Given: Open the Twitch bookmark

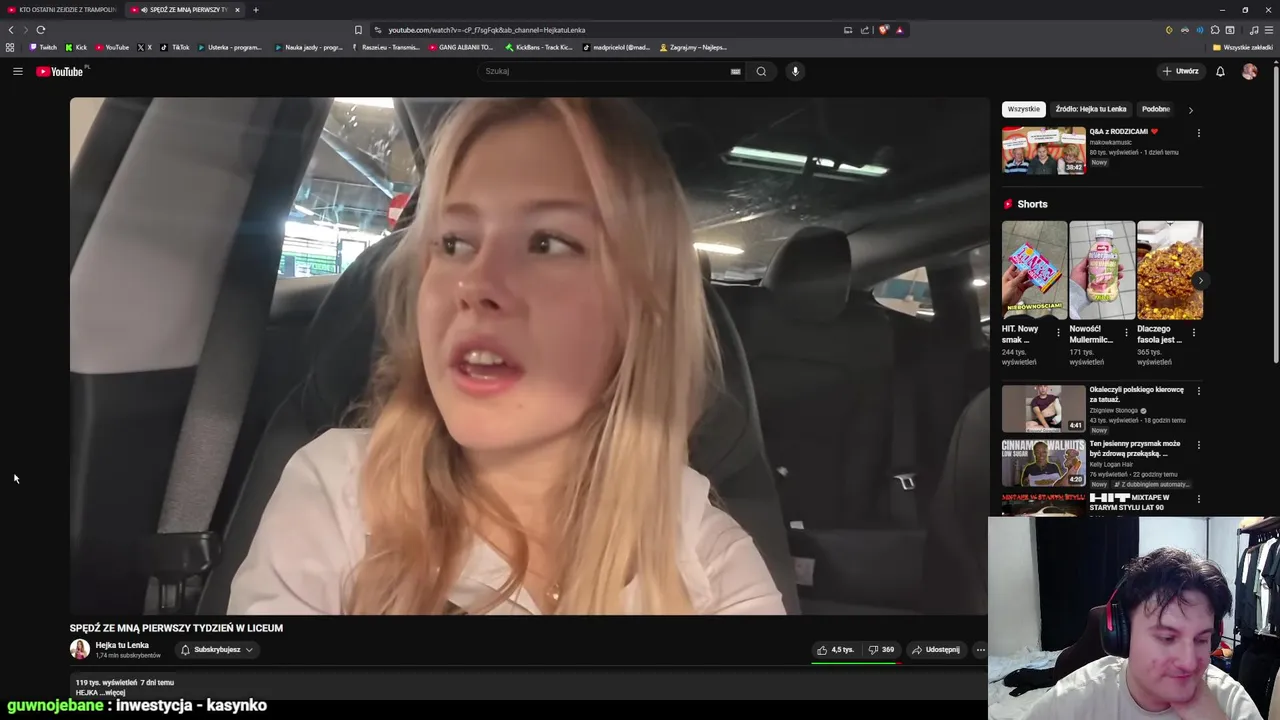Looking at the screenshot, I should [43, 47].
